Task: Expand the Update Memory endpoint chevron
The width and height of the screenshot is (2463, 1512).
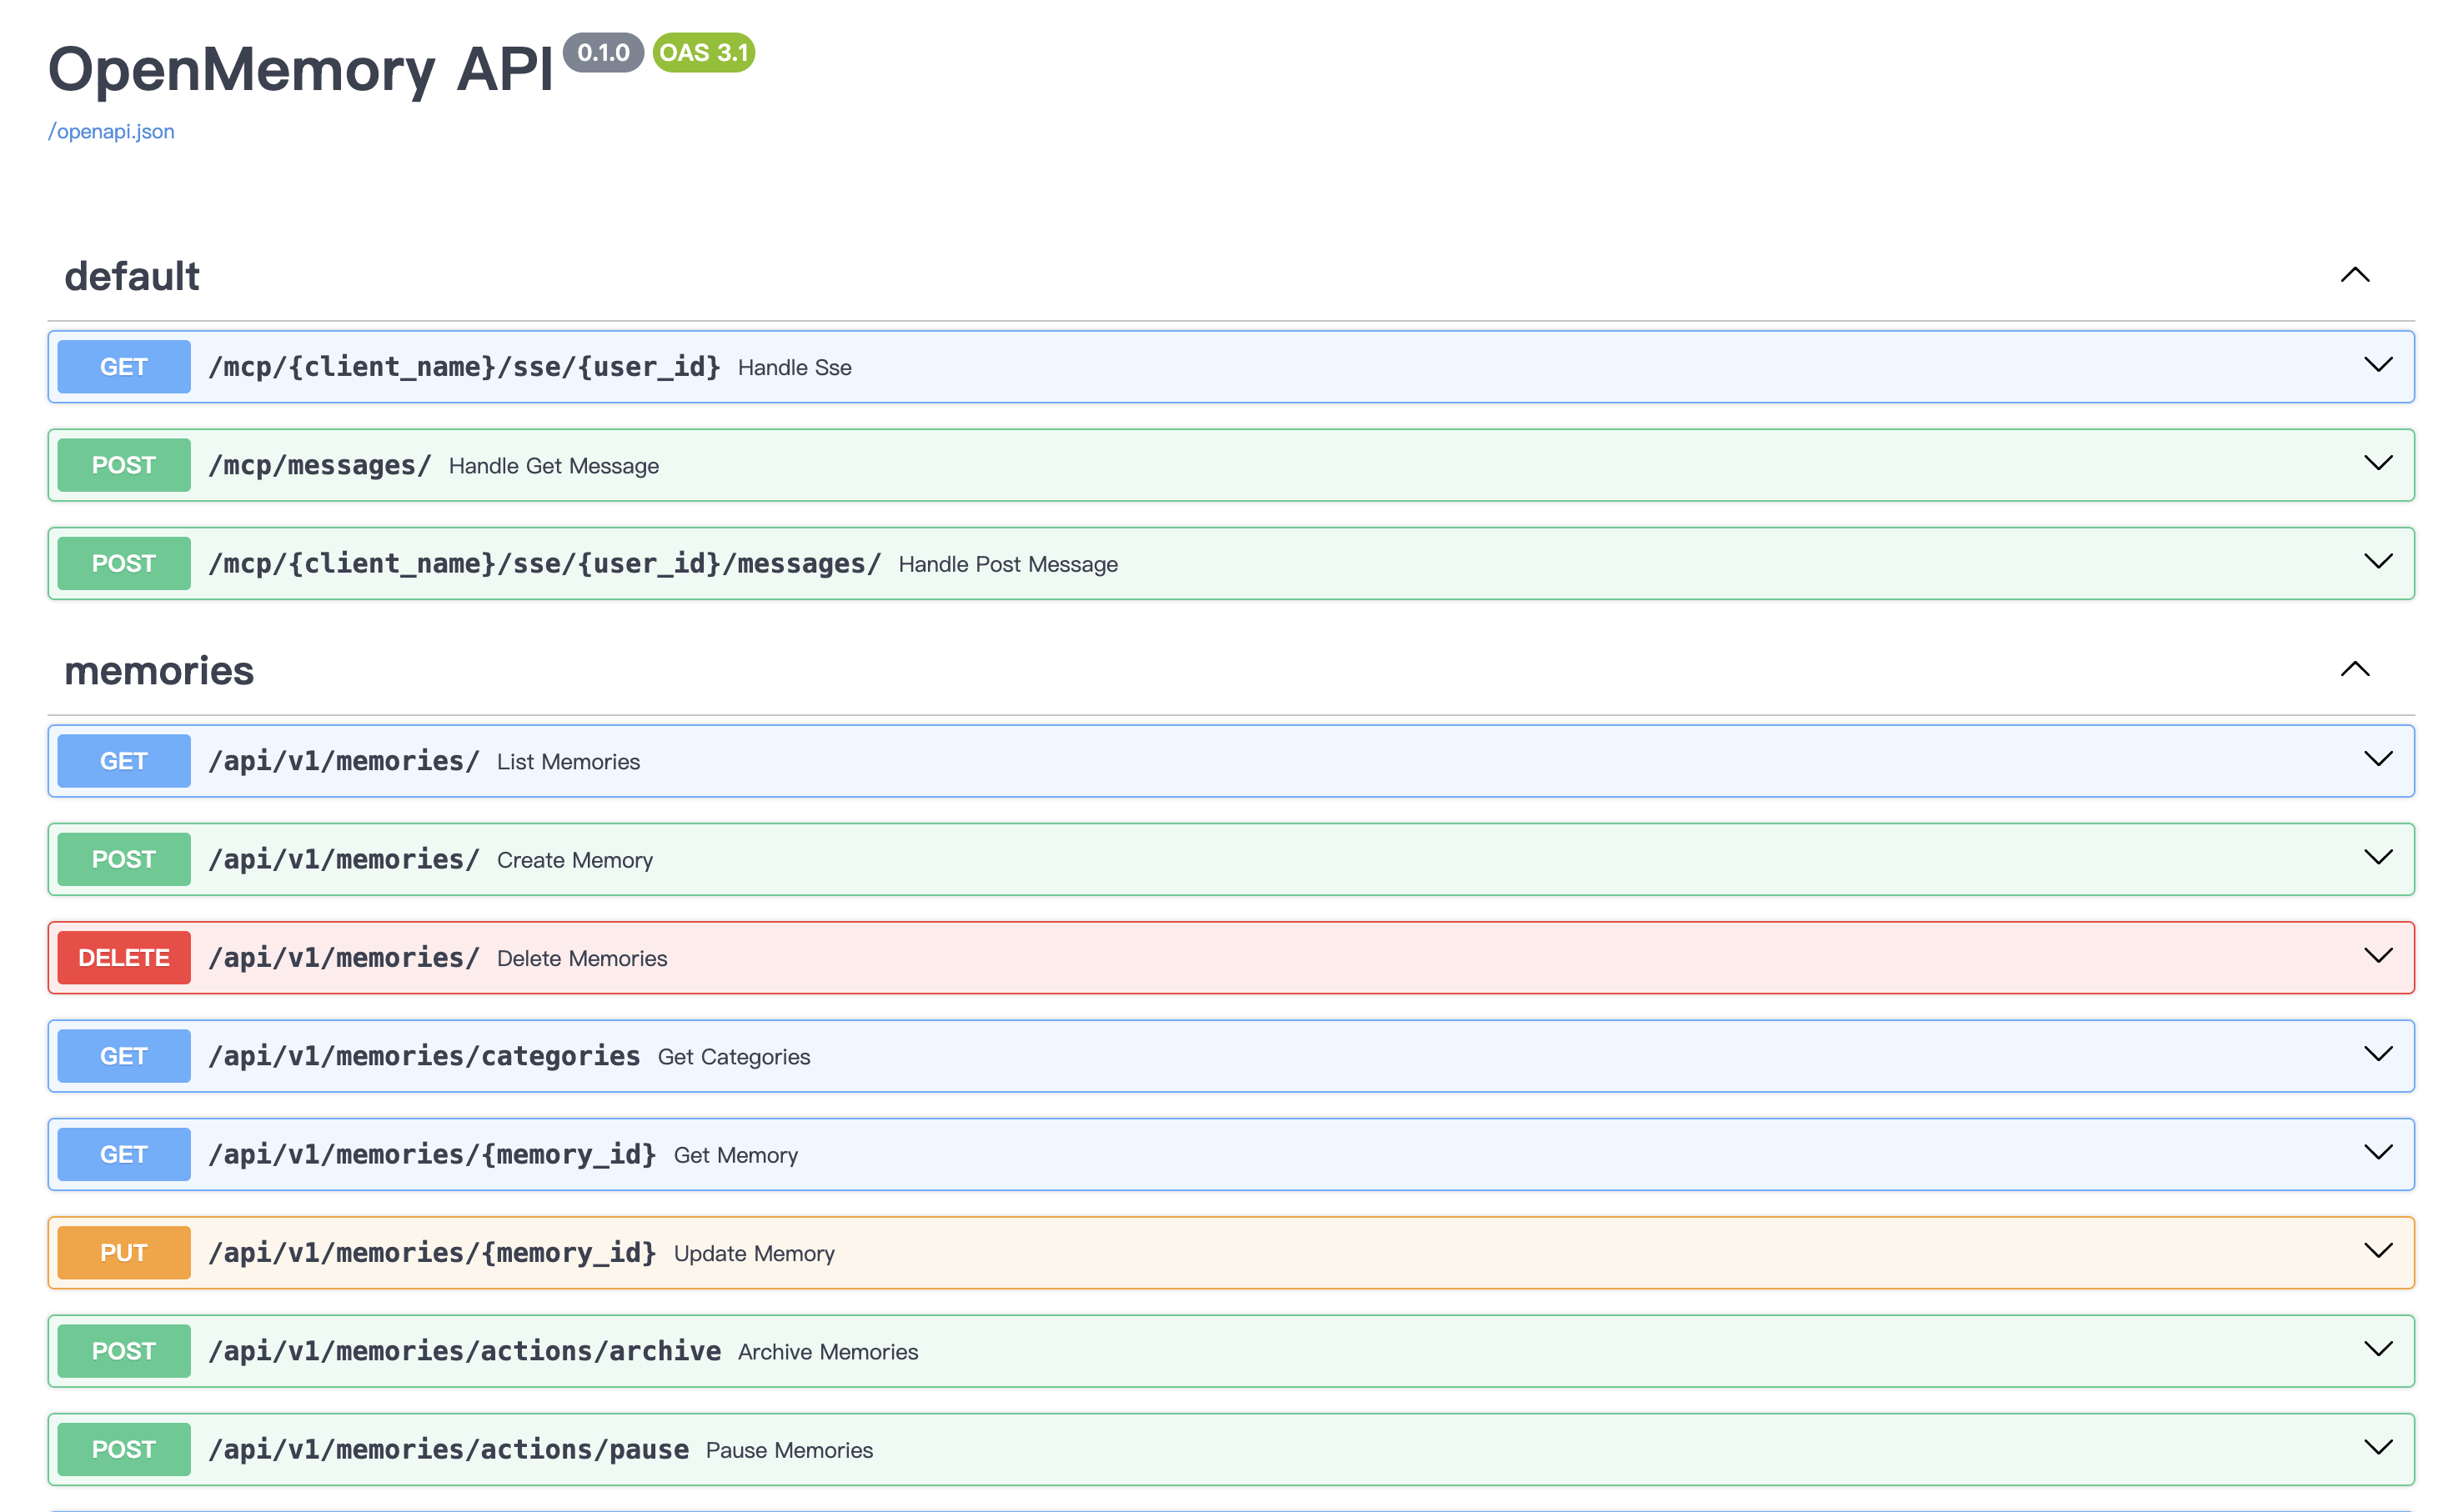Action: [2378, 1250]
